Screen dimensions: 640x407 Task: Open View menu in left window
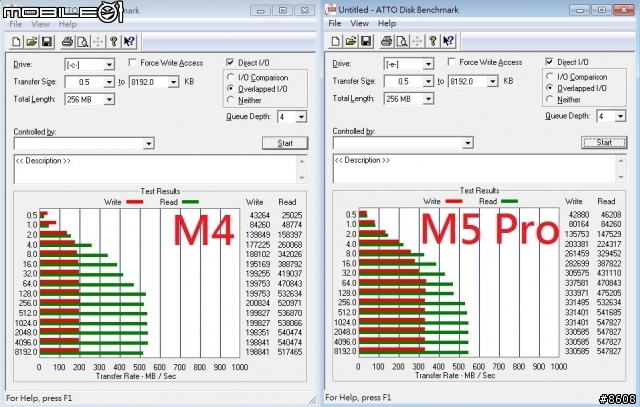click(40, 24)
